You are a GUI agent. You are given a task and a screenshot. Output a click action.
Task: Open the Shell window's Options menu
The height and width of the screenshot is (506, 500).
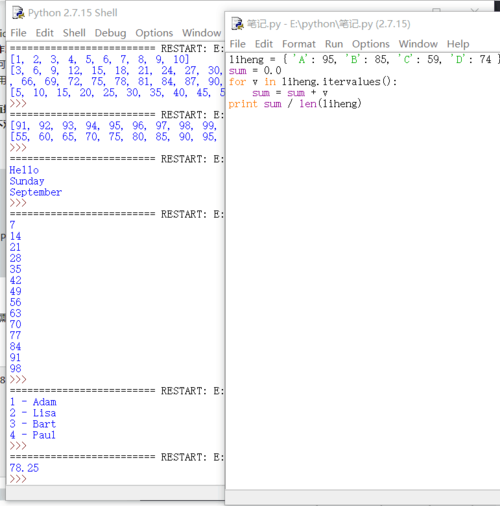tap(154, 33)
